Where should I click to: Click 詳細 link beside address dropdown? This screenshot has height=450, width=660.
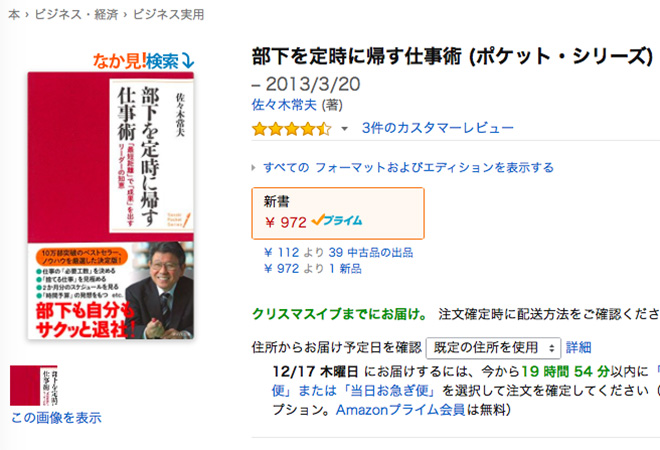(x=578, y=348)
